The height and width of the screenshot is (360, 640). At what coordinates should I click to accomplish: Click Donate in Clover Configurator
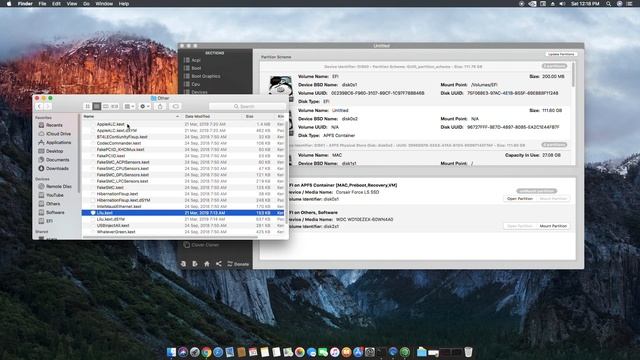(x=238, y=264)
